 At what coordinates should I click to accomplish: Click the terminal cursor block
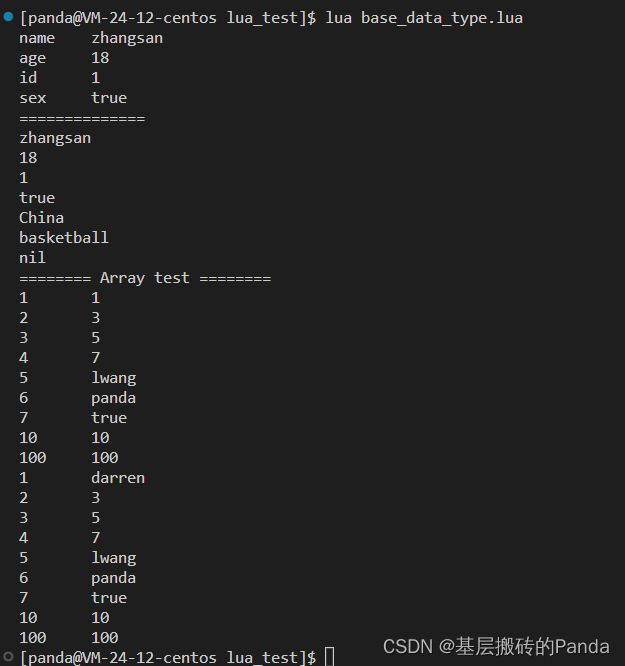pos(329,657)
